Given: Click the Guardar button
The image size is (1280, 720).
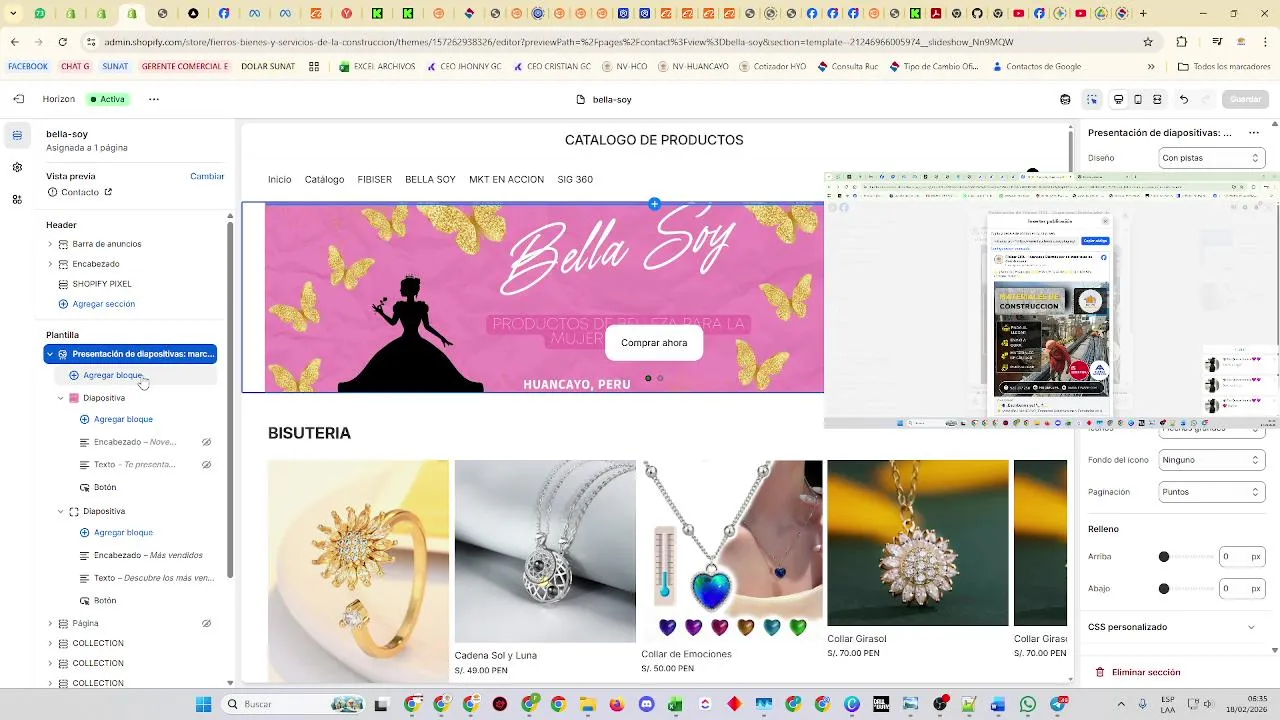Looking at the screenshot, I should tap(1246, 99).
